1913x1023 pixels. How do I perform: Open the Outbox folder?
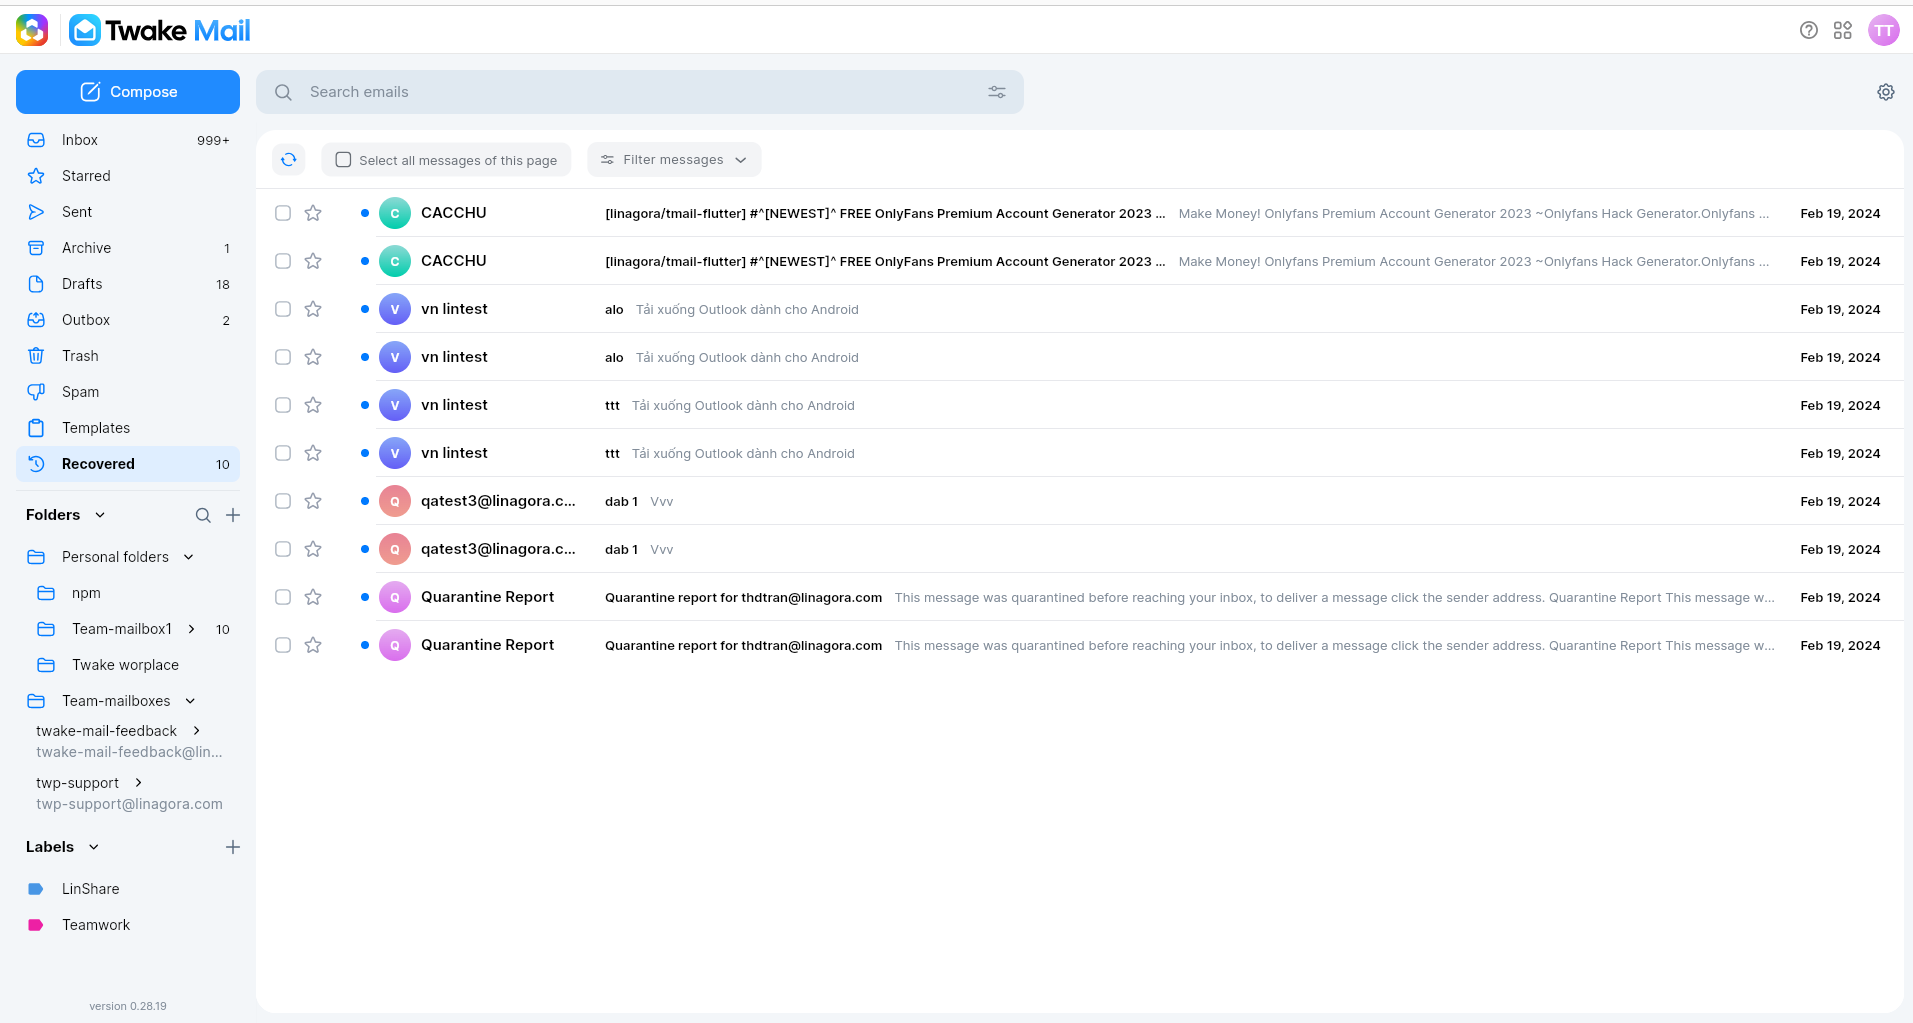(x=128, y=320)
